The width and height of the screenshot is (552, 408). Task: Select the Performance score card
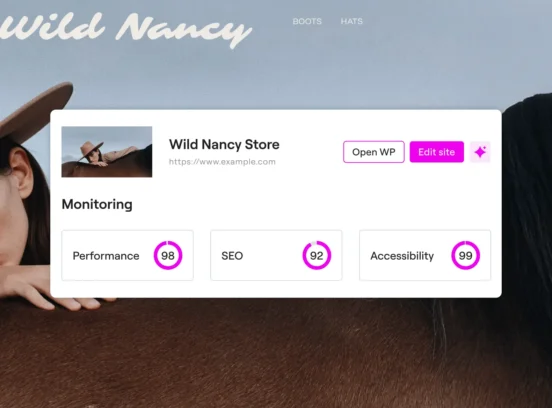pyautogui.click(x=127, y=255)
